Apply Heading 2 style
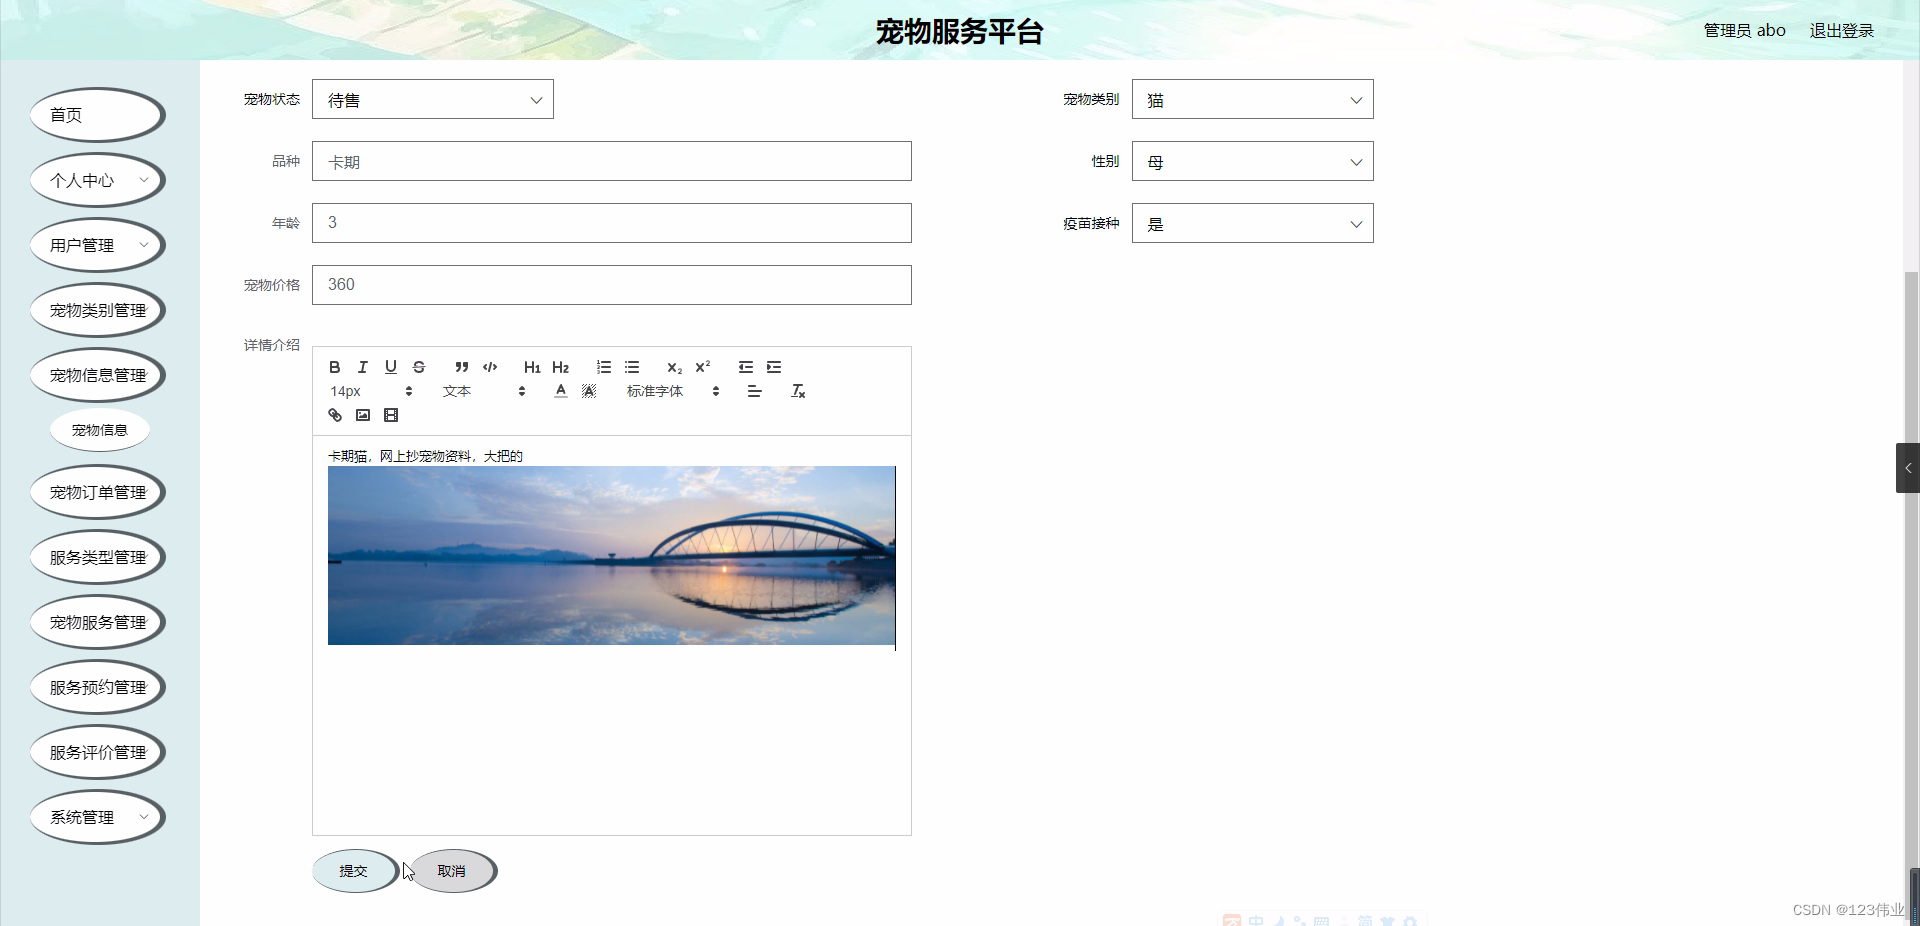Image resolution: width=1920 pixels, height=926 pixels. (x=560, y=367)
